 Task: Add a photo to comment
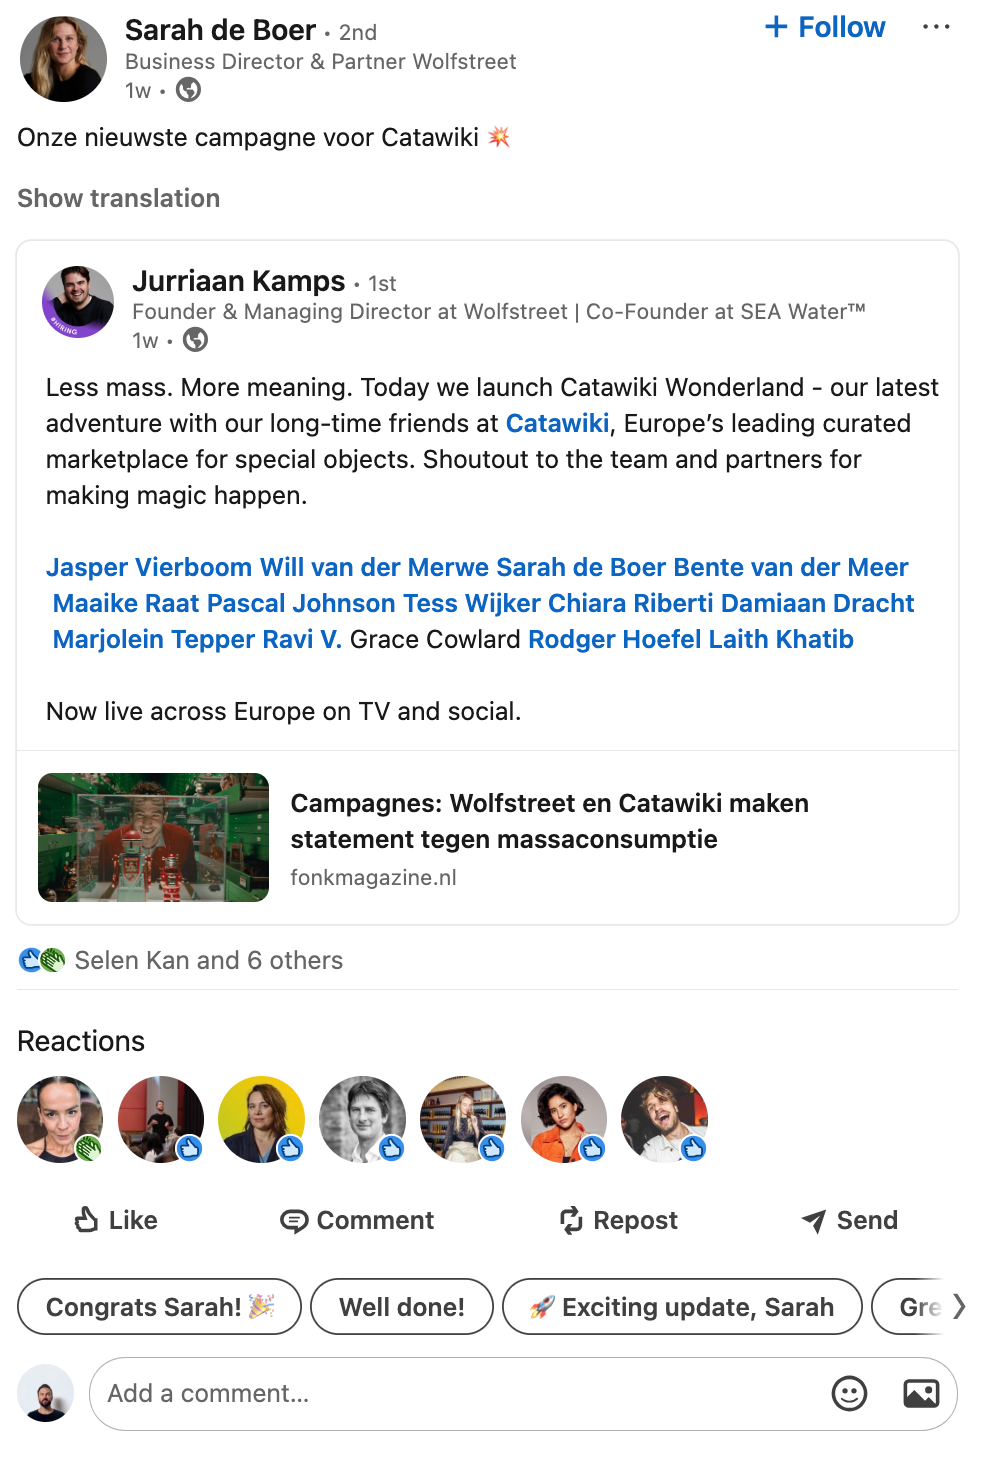(921, 1393)
